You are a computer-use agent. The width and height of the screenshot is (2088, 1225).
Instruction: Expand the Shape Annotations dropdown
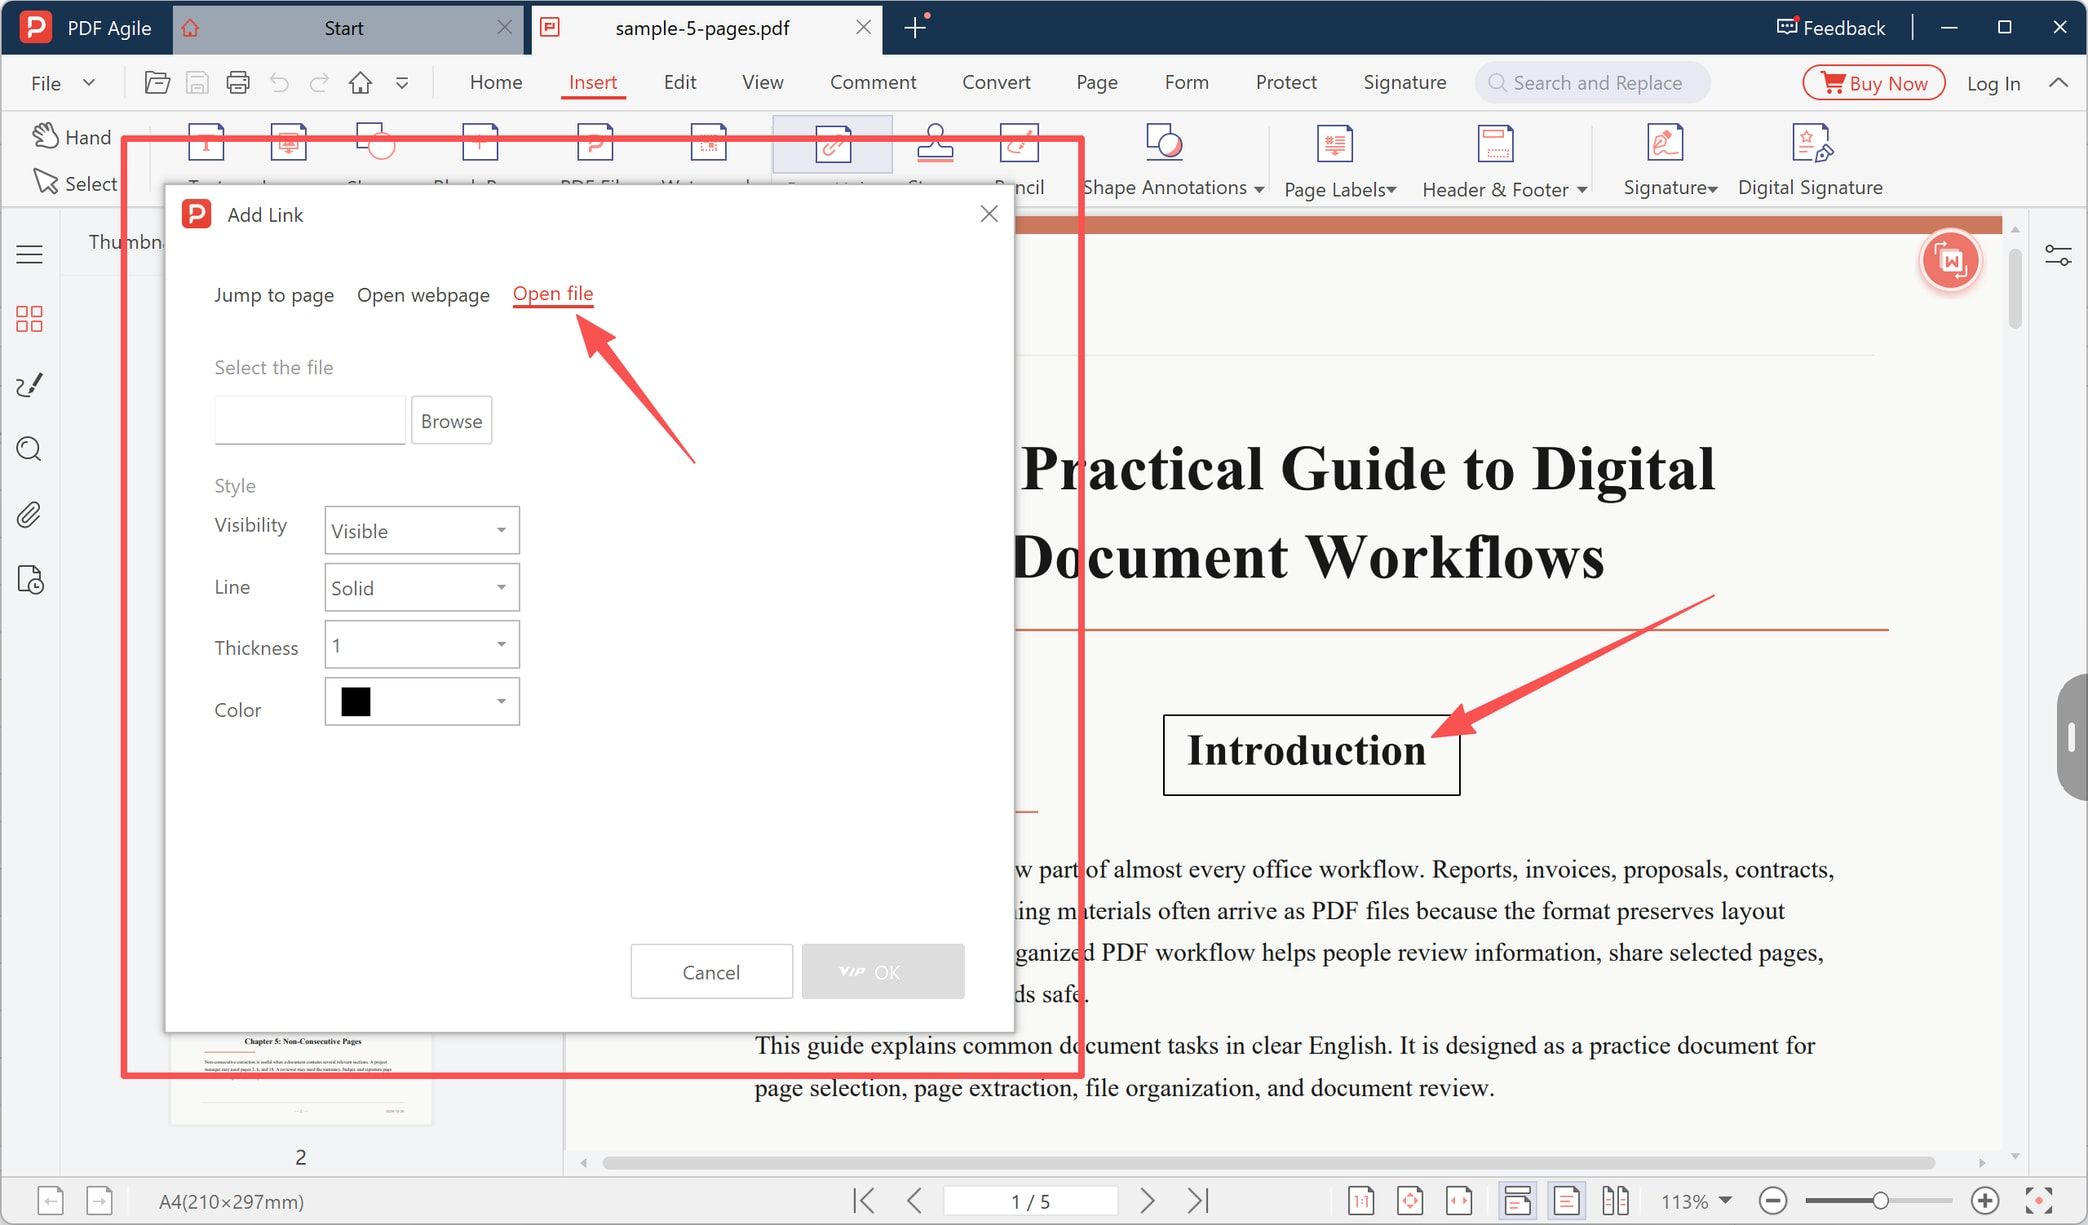[1259, 189]
